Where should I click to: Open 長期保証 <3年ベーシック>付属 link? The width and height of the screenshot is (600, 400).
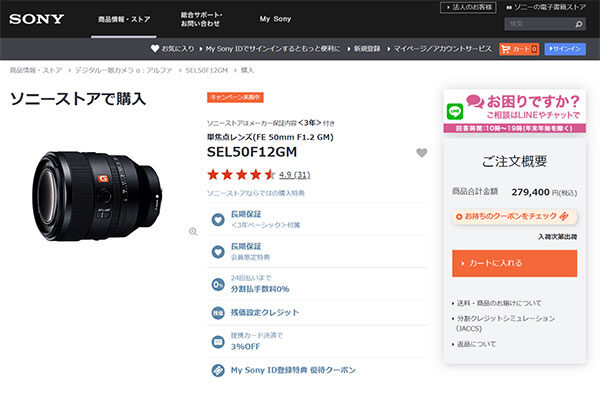265,219
